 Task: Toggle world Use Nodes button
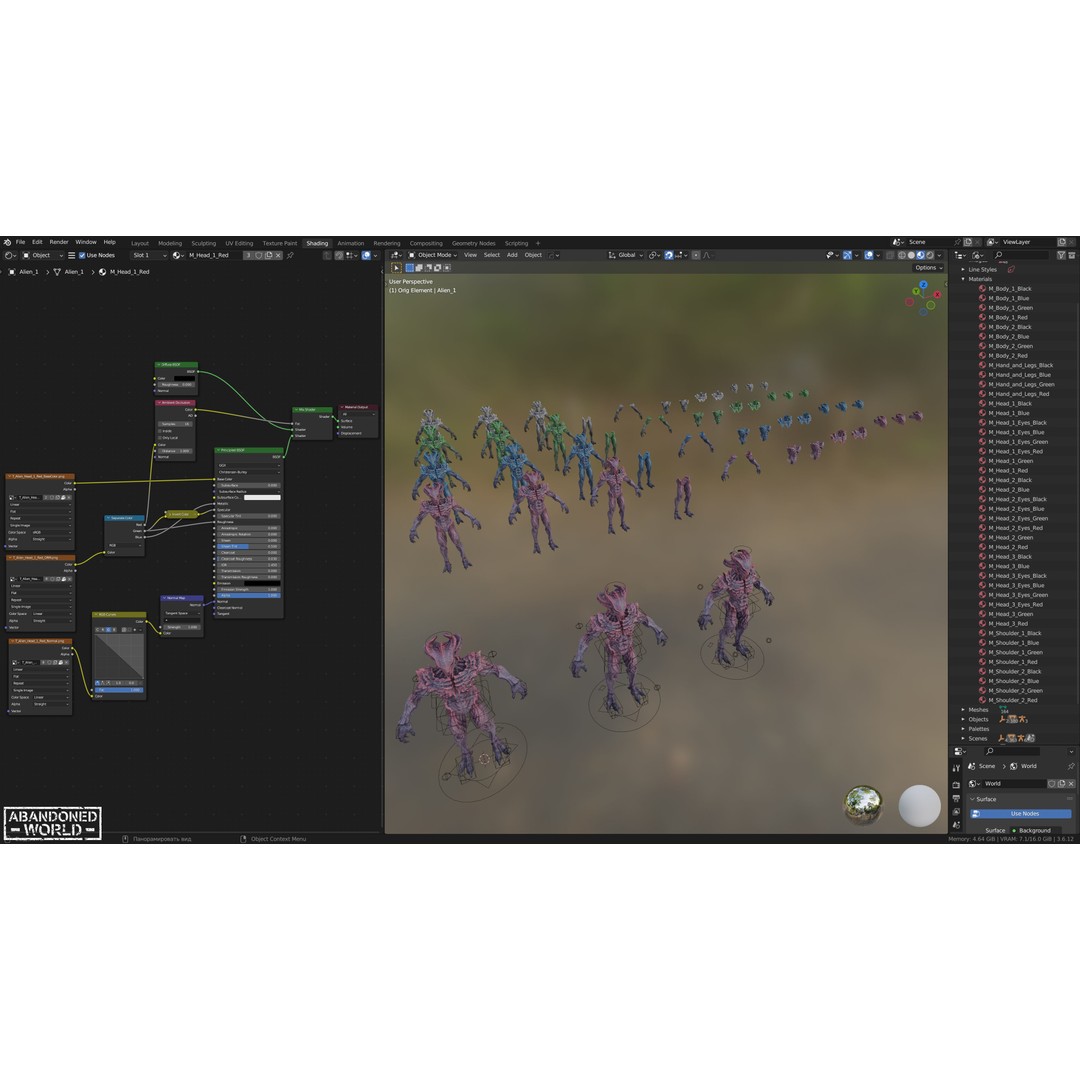pyautogui.click(x=1021, y=813)
